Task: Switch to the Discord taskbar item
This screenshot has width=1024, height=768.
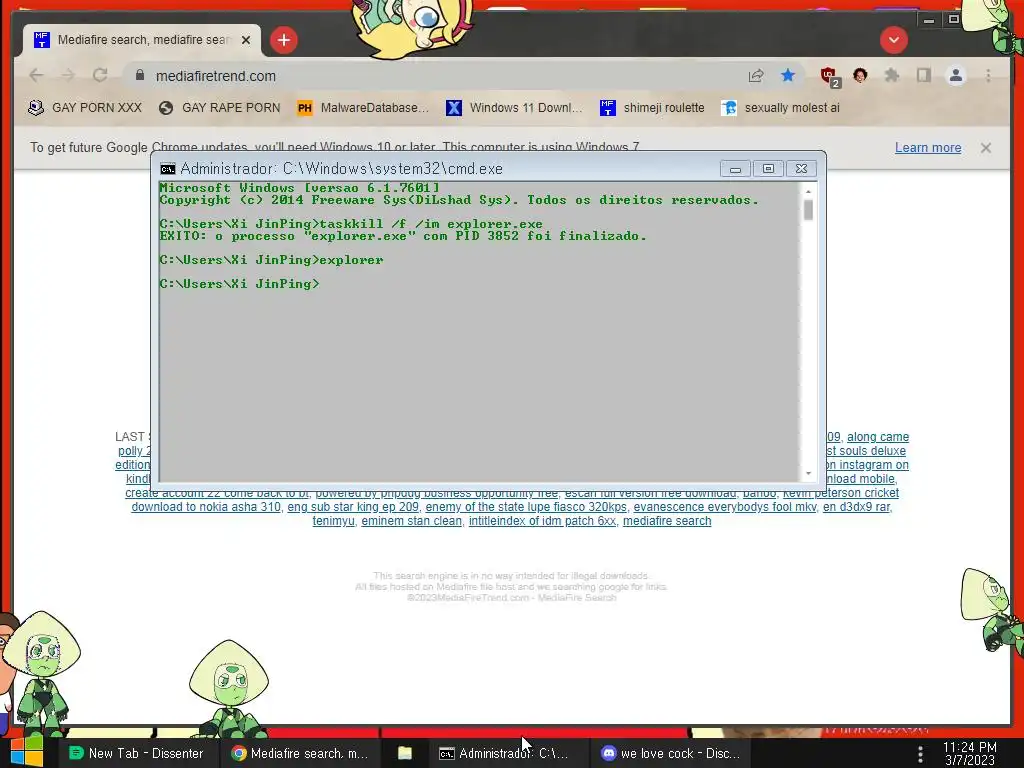Action: tap(671, 754)
